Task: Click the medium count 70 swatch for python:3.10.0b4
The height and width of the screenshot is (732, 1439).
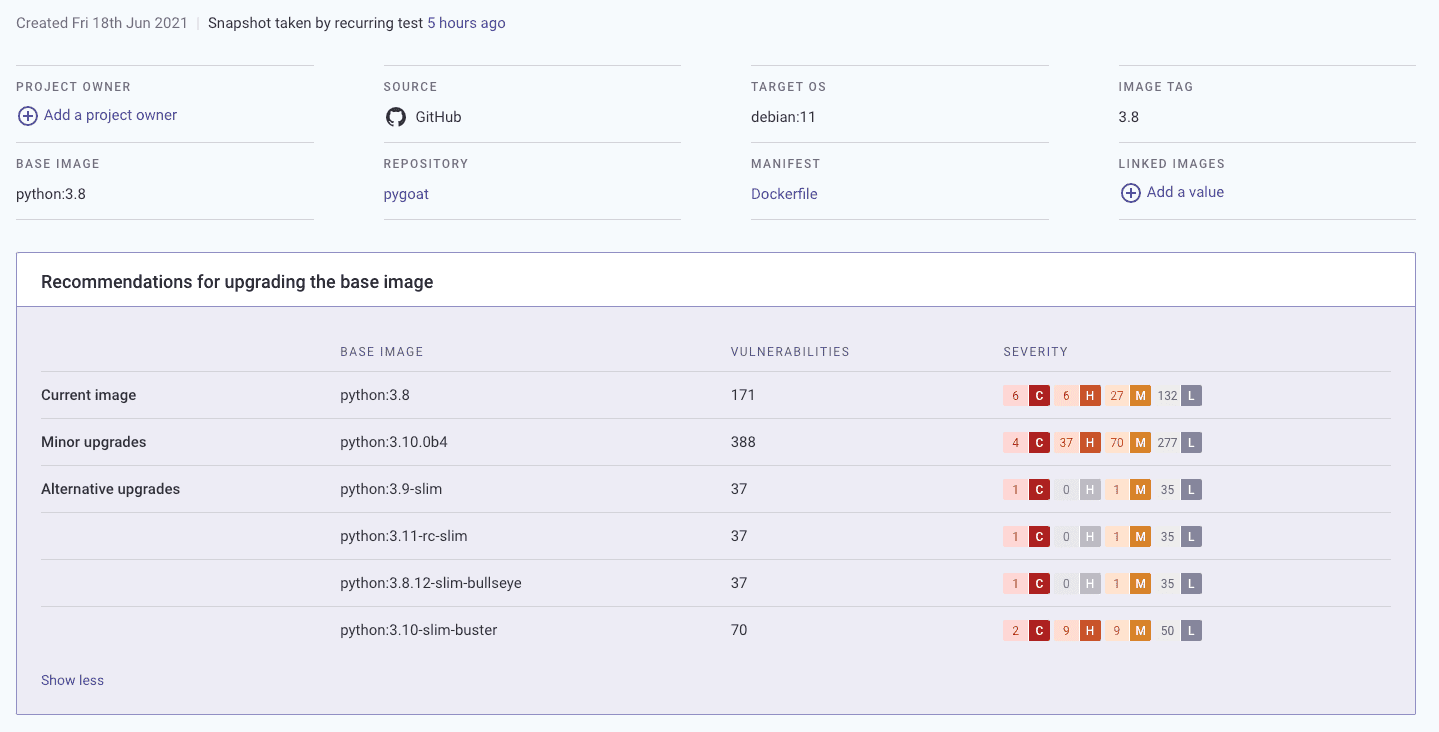Action: click(1116, 443)
